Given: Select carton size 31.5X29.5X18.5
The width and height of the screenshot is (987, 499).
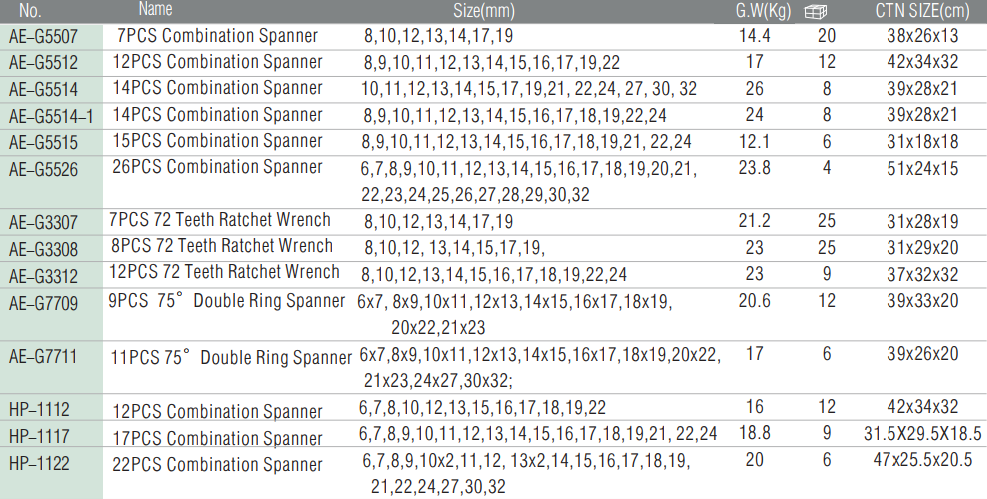Looking at the screenshot, I should 922,434.
